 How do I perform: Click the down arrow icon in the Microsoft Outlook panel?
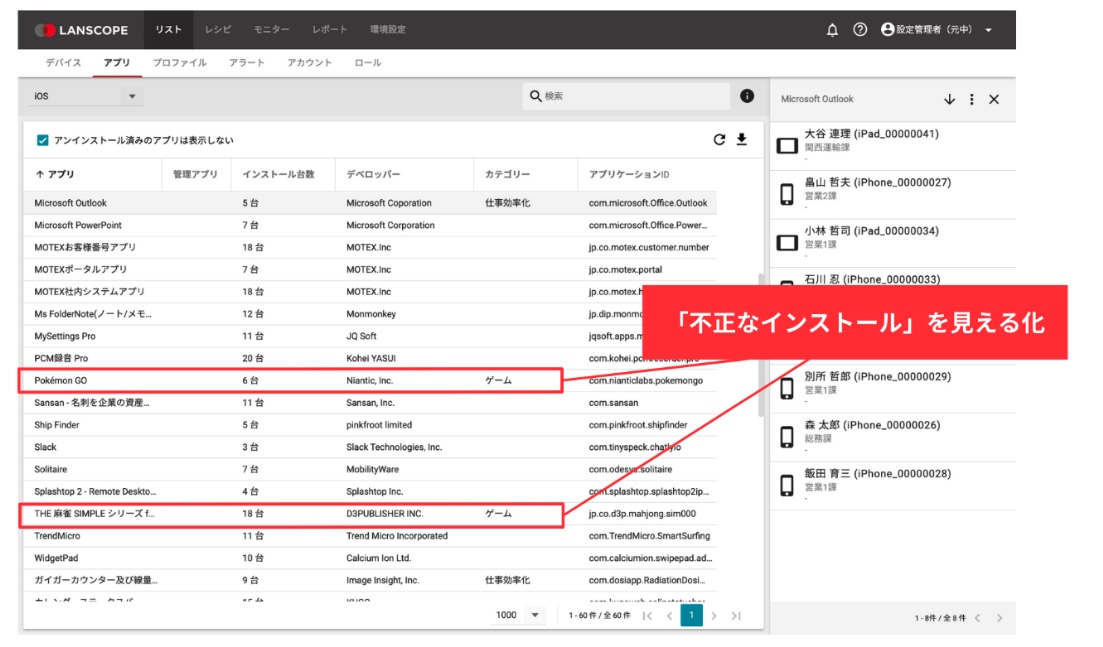click(949, 99)
